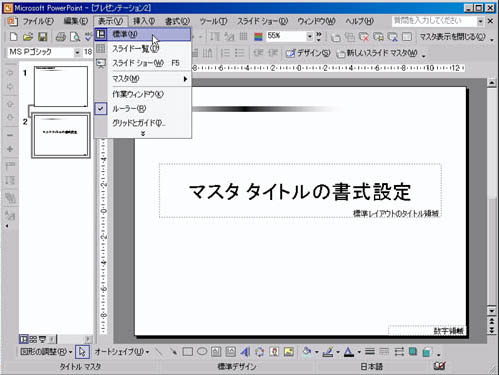Click spell check status icon
Viewport: 499px width, 375px height.
tap(440, 366)
